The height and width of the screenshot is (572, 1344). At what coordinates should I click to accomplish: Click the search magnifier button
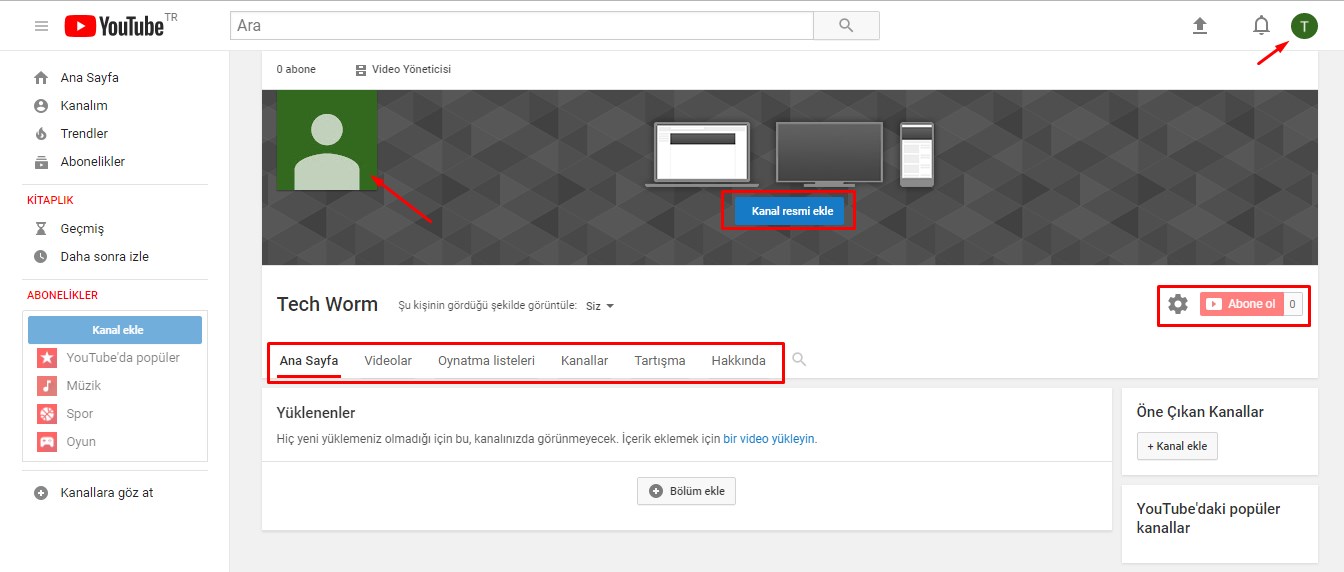(x=846, y=26)
